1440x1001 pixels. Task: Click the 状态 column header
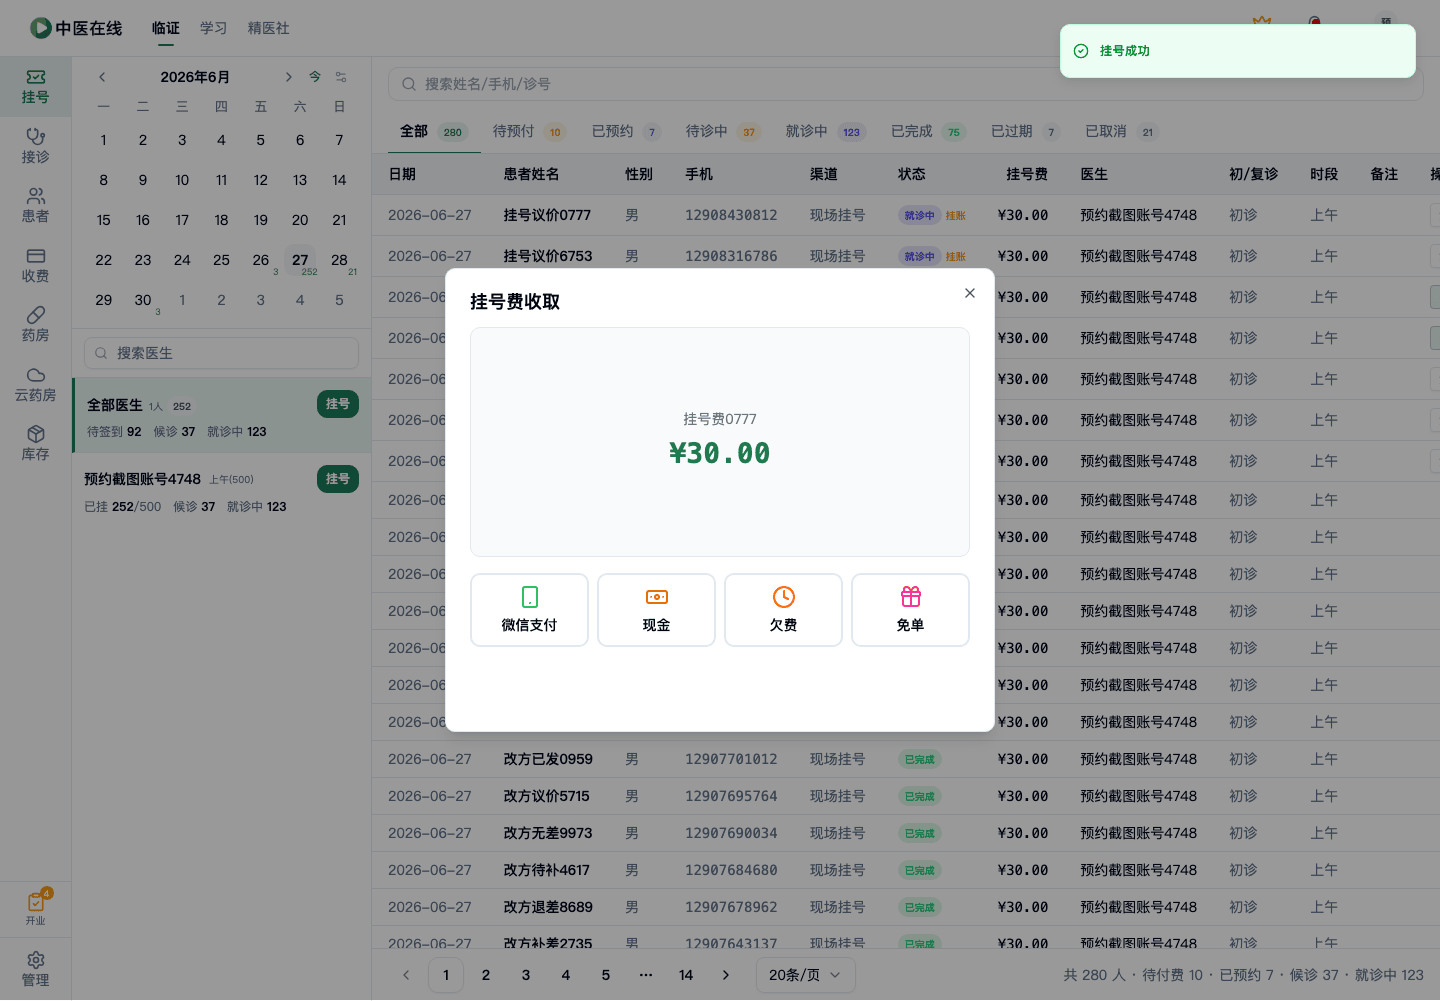tap(912, 174)
